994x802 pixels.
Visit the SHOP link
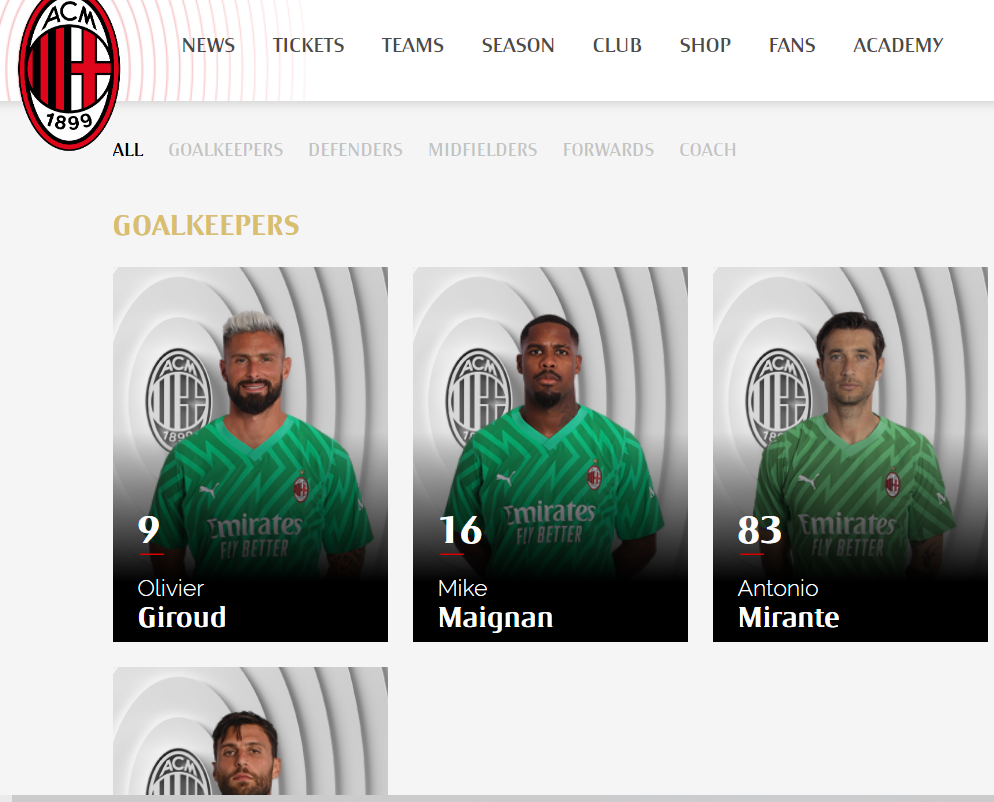pos(705,45)
